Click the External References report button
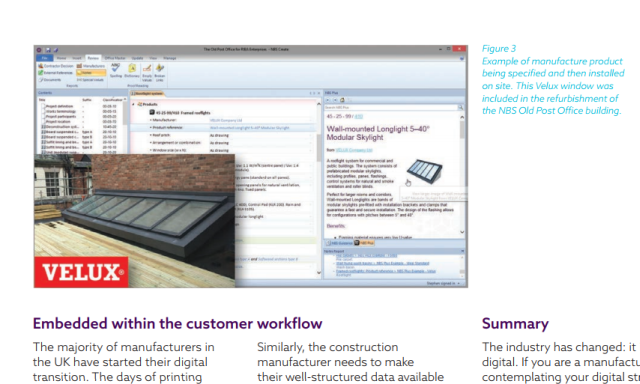640x384 pixels. tap(56, 73)
